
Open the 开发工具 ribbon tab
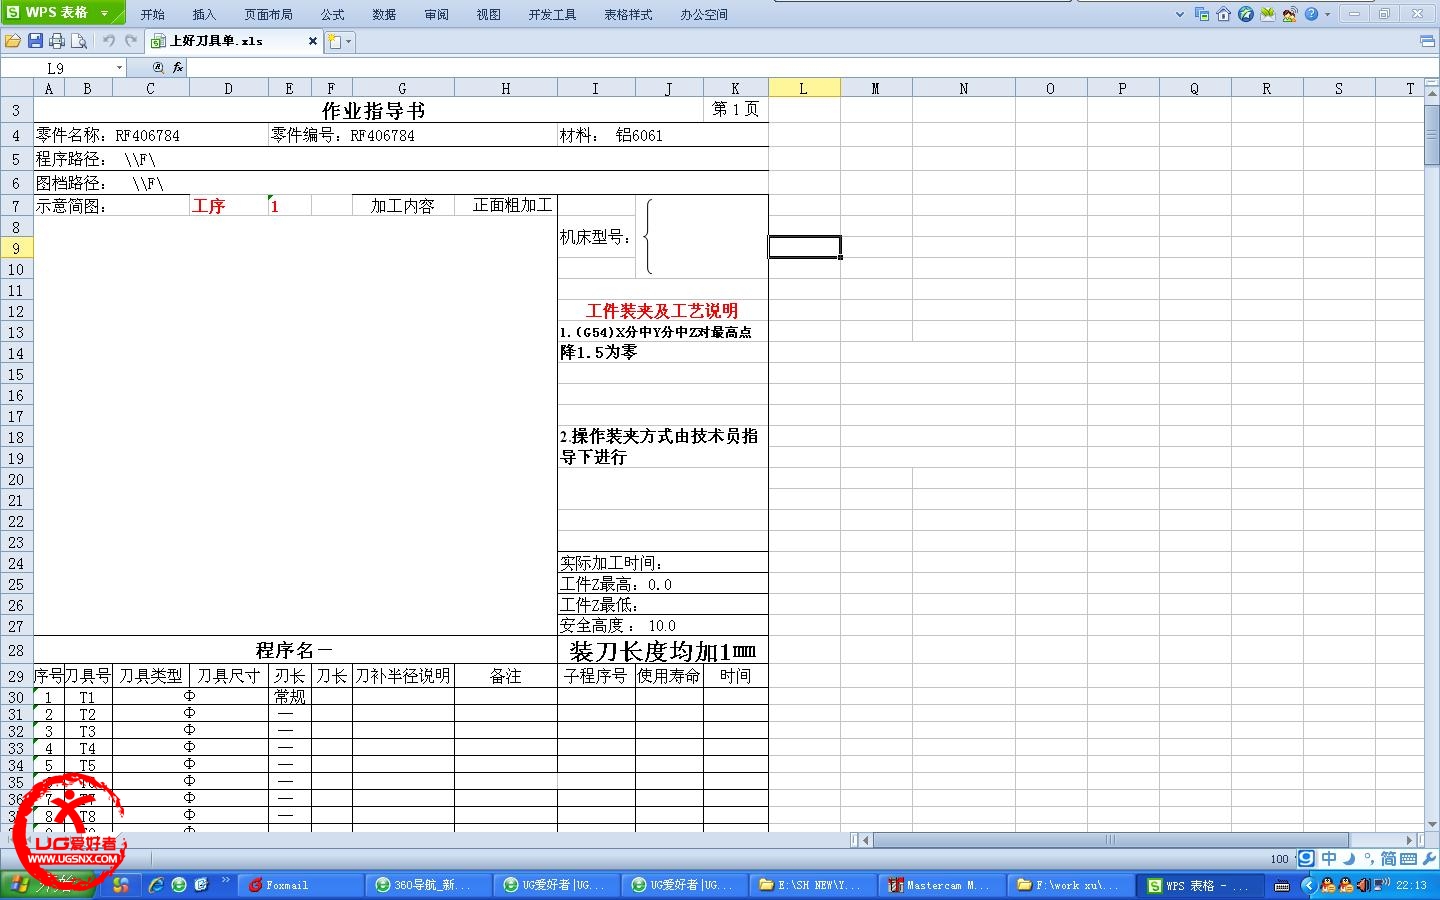(552, 15)
